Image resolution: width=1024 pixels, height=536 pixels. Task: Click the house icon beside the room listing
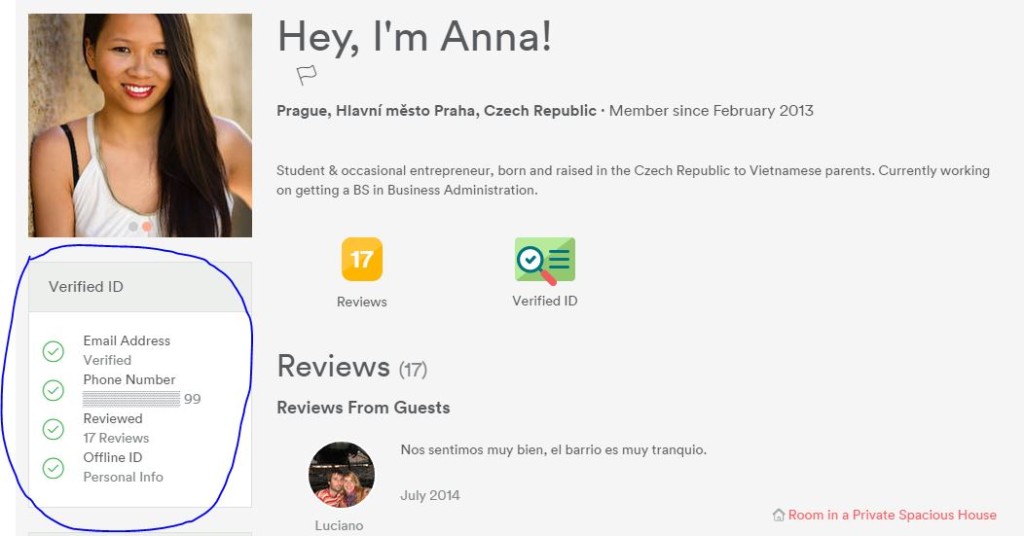[x=778, y=515]
